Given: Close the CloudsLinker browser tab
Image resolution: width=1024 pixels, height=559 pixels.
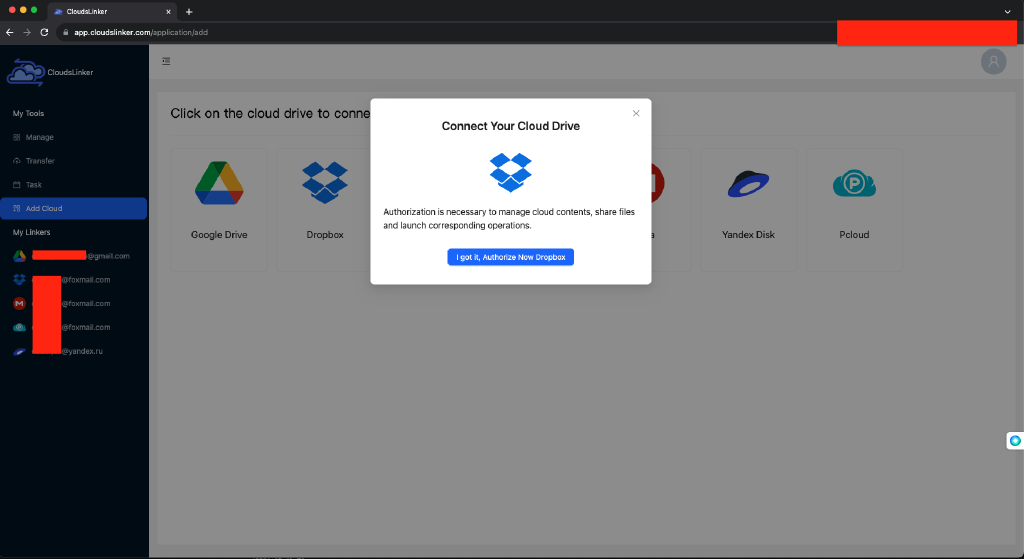Looking at the screenshot, I should [x=168, y=12].
